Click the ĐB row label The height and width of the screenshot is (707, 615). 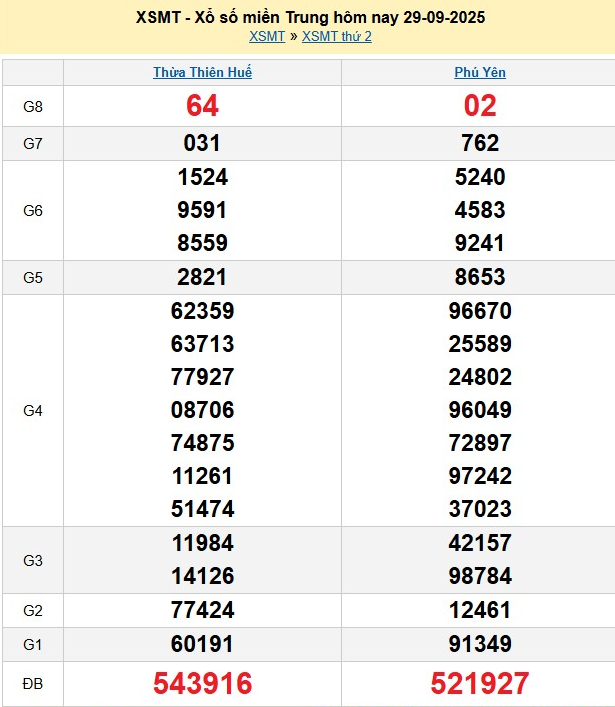click(32, 684)
